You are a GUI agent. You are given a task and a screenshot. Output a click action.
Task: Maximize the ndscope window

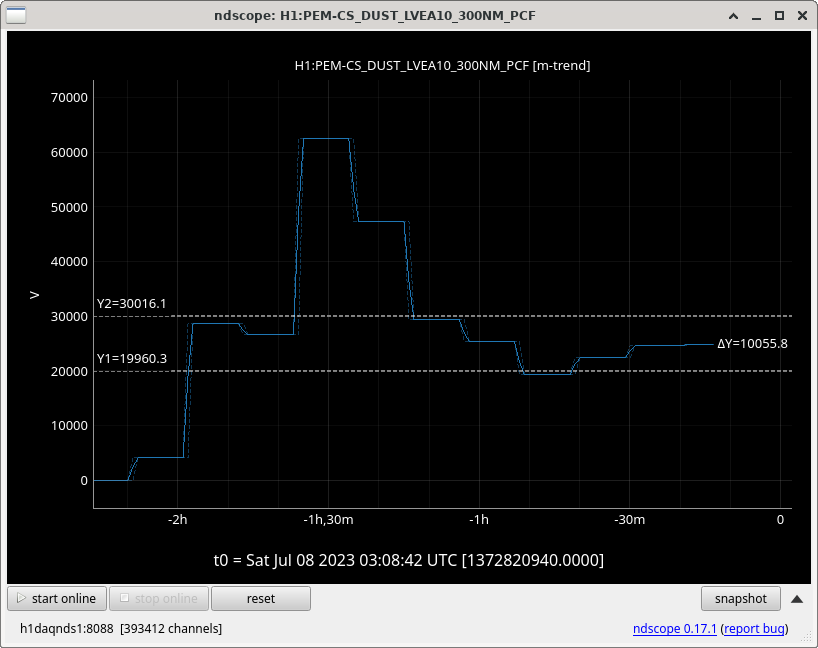click(777, 15)
